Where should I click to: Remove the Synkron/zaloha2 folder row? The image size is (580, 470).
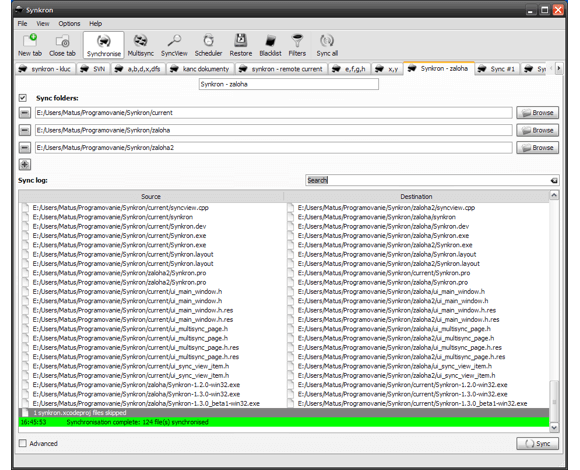(25, 148)
